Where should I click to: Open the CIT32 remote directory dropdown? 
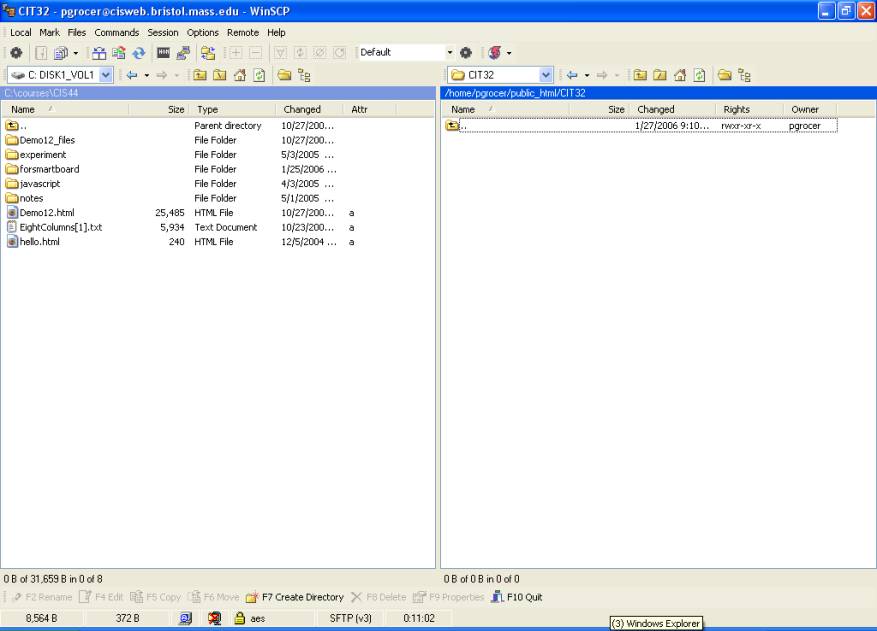click(545, 75)
